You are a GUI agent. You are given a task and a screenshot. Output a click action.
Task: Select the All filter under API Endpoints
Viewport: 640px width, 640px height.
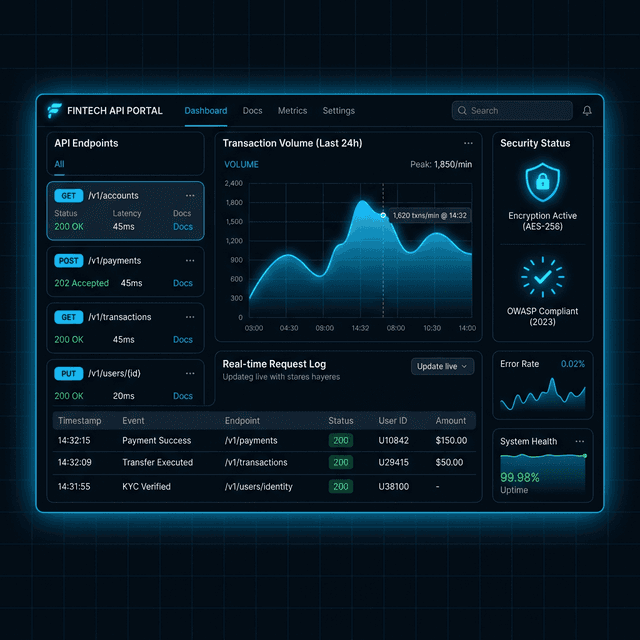click(59, 164)
